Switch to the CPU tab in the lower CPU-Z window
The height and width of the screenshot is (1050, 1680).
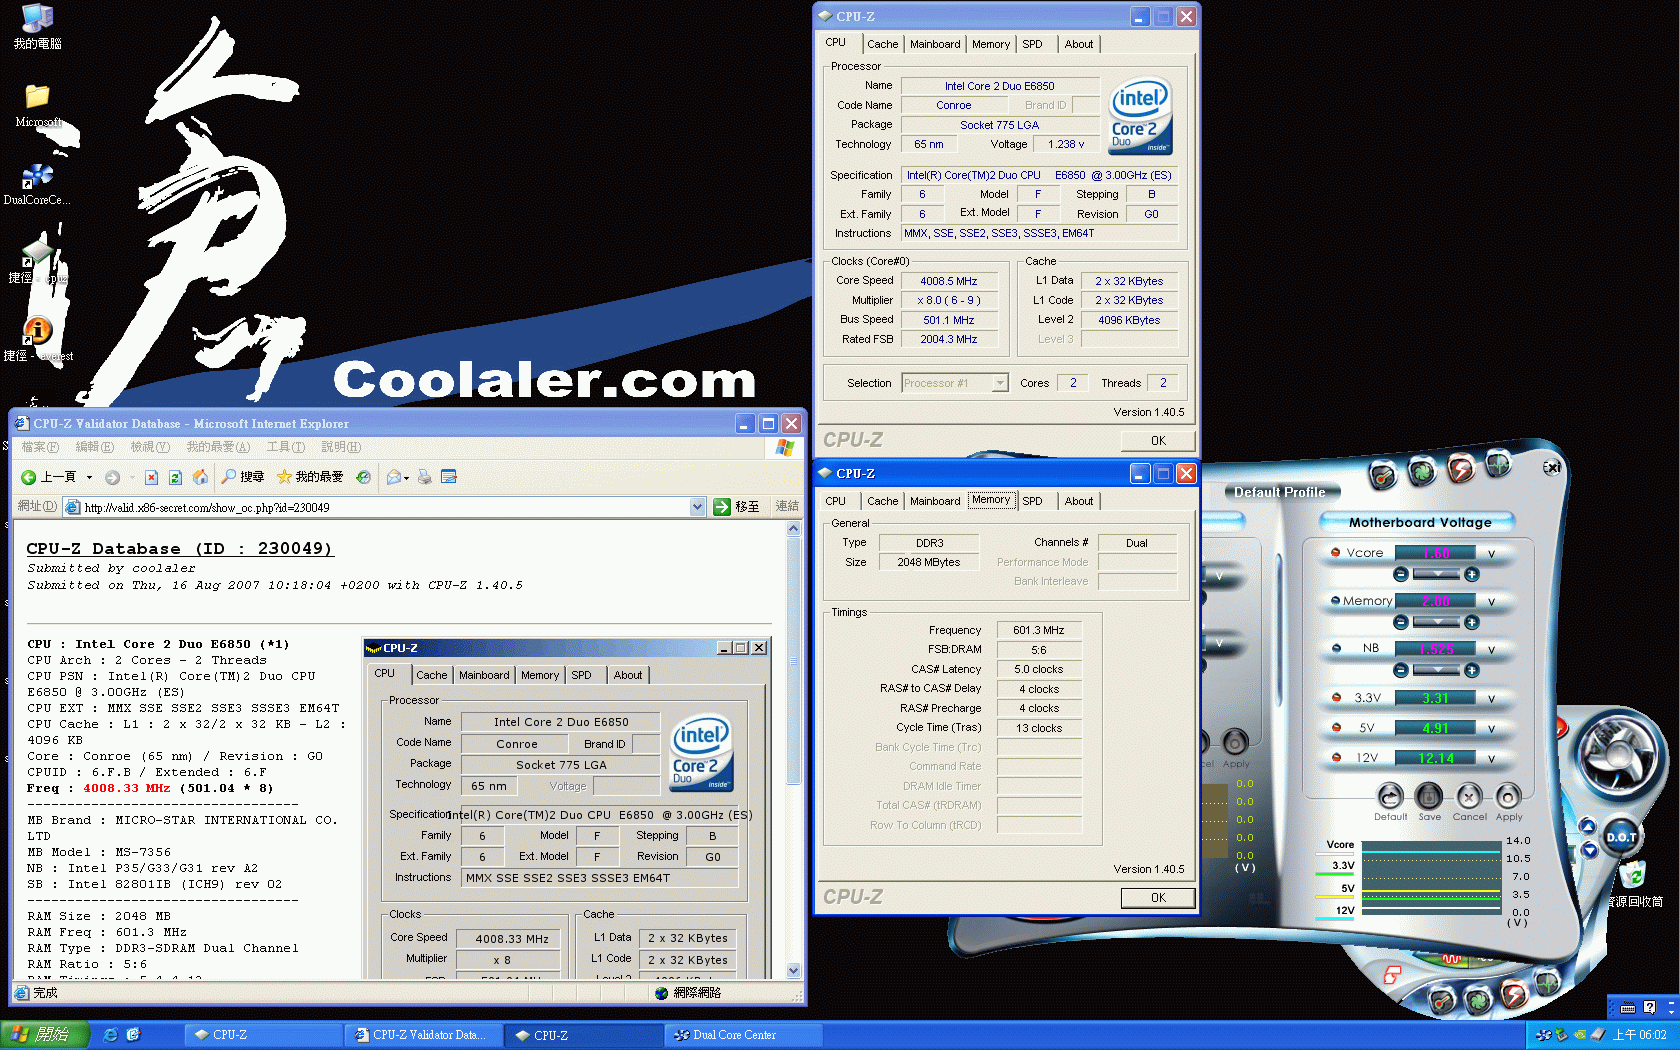click(x=836, y=501)
